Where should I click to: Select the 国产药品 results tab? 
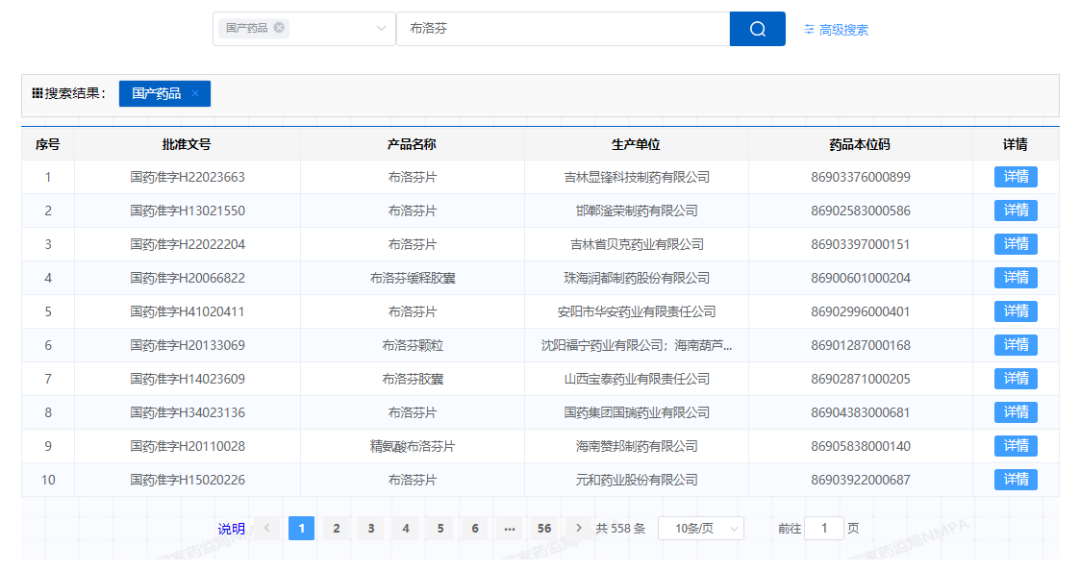click(x=156, y=93)
